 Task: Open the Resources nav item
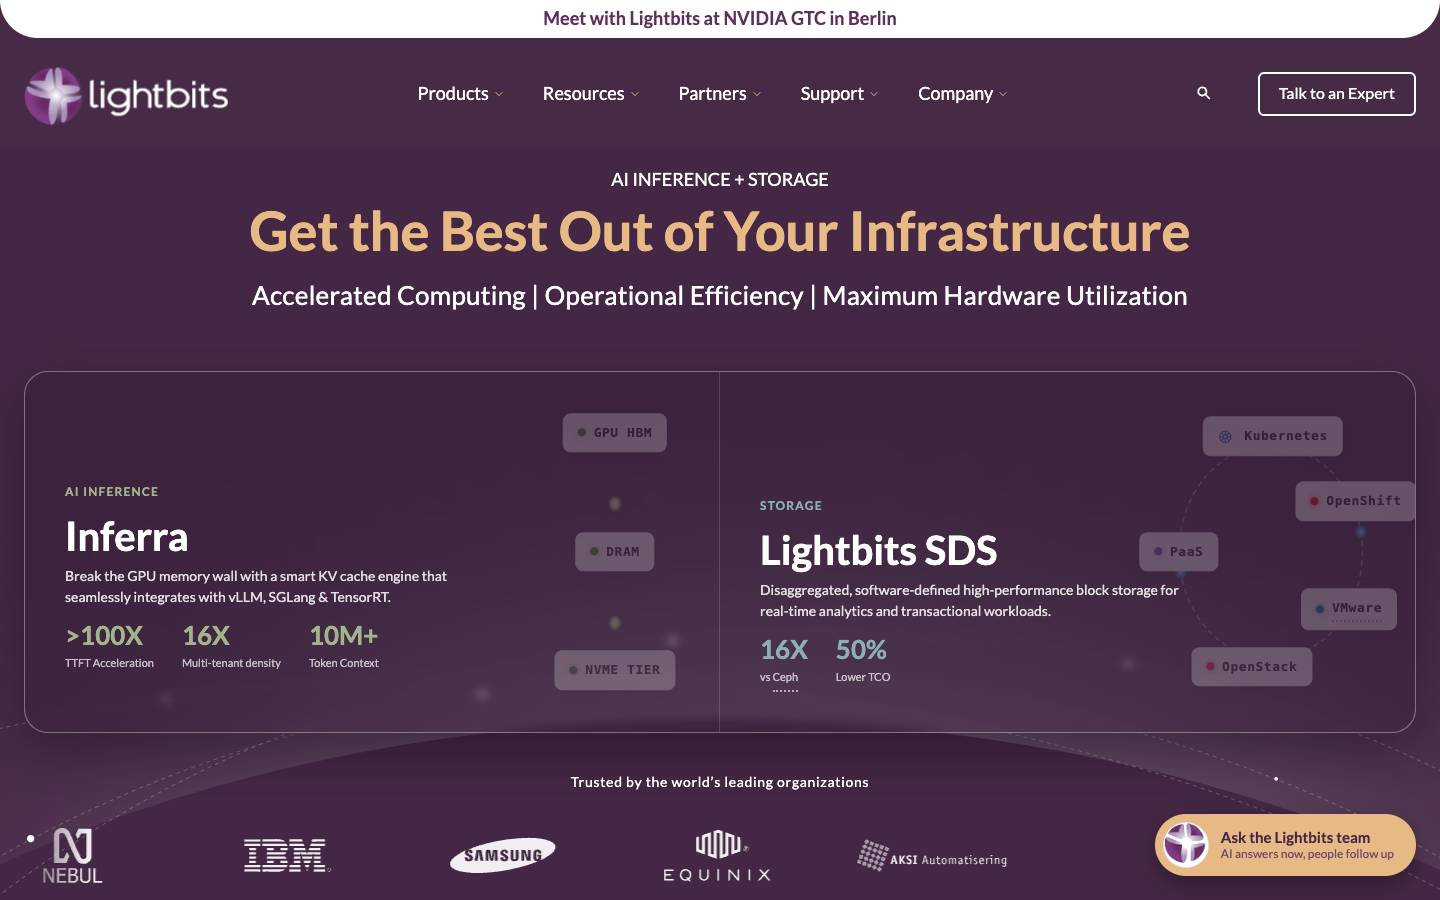pos(583,93)
